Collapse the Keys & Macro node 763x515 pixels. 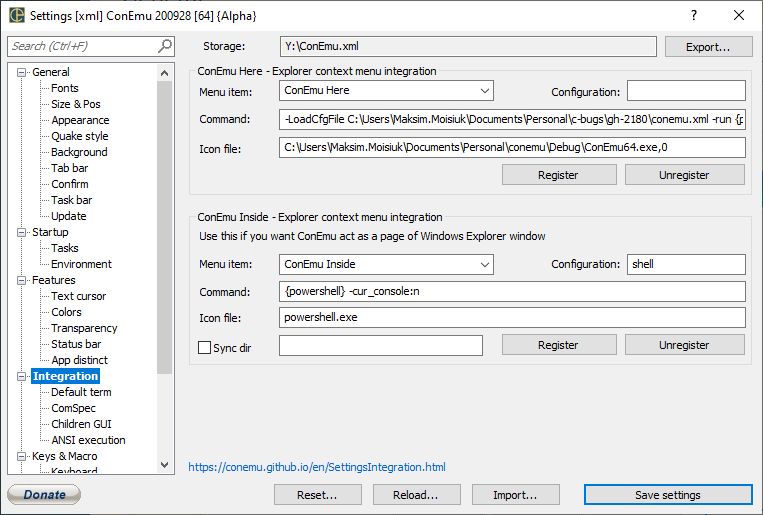[21, 457]
